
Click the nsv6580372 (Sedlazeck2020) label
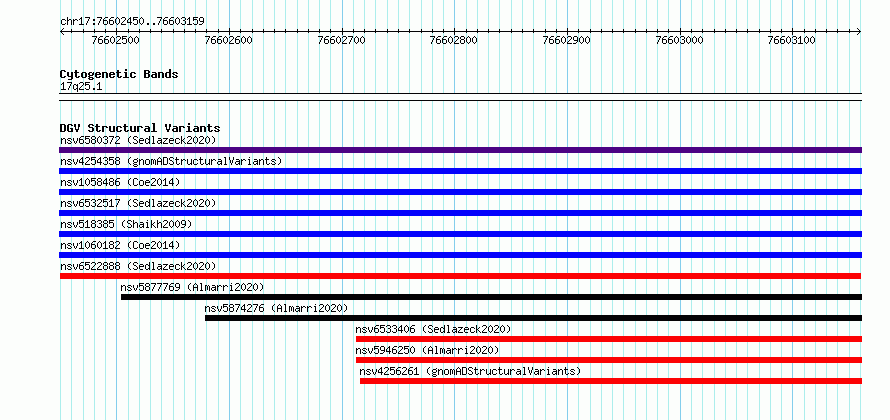[x=138, y=140]
